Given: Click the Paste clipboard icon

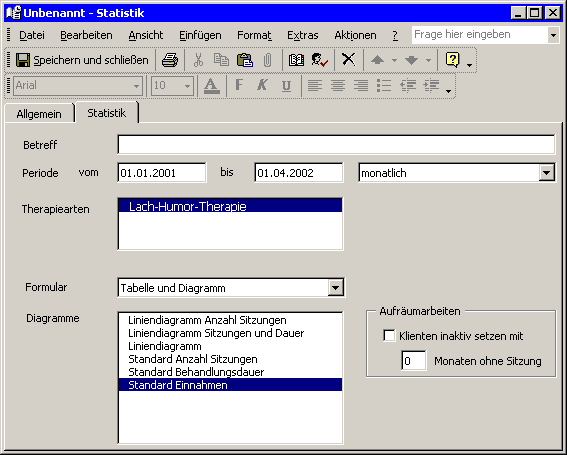Looking at the screenshot, I should pyautogui.click(x=245, y=60).
